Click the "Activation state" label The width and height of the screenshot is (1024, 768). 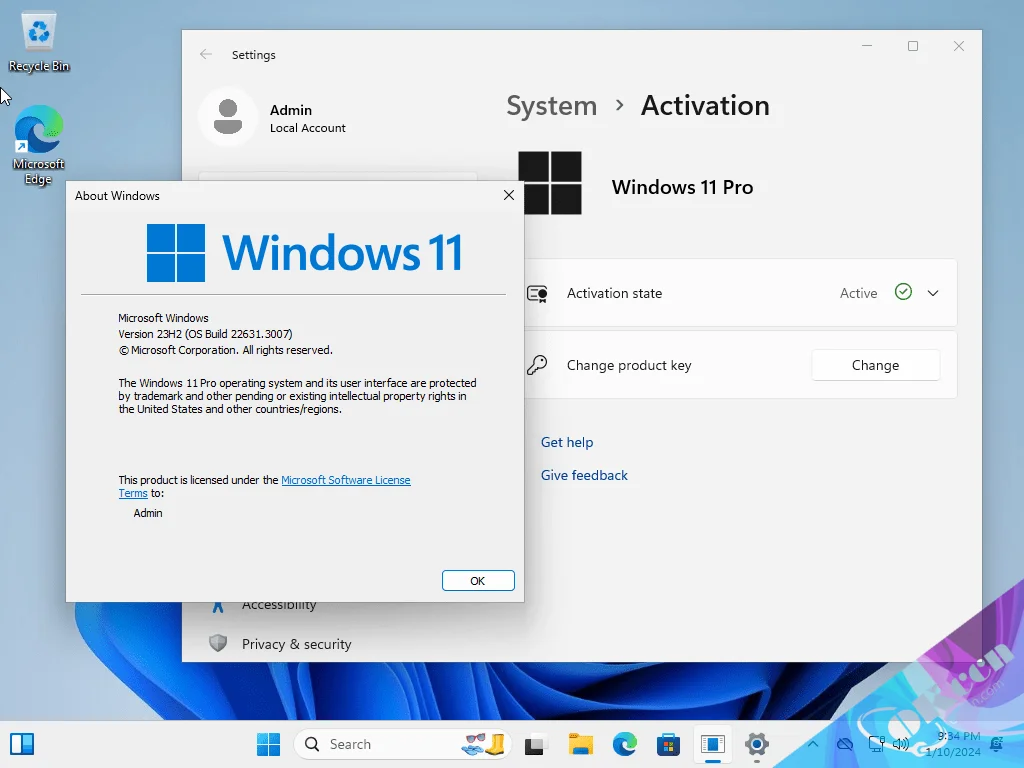[x=615, y=293]
